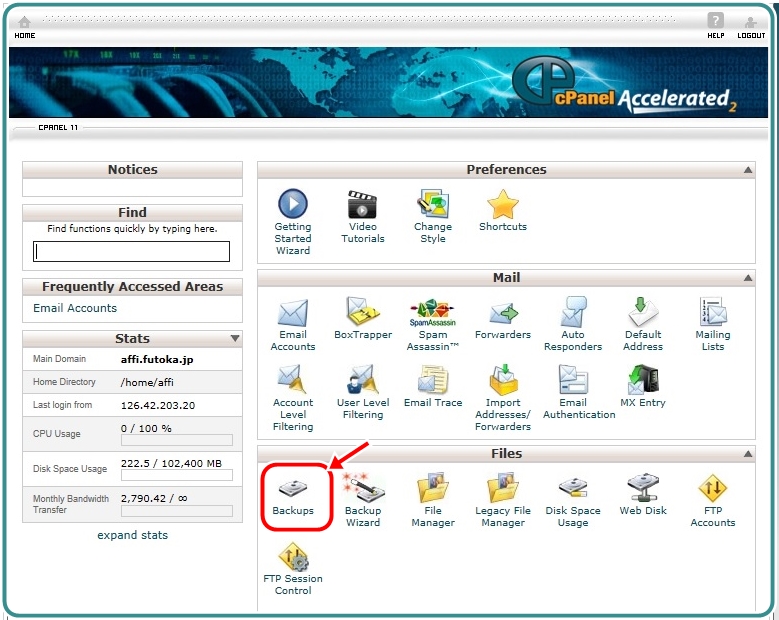Click the Monthly Bandwidth Transfer progress bar
Viewport: 779px width, 620px height.
pos(177,511)
